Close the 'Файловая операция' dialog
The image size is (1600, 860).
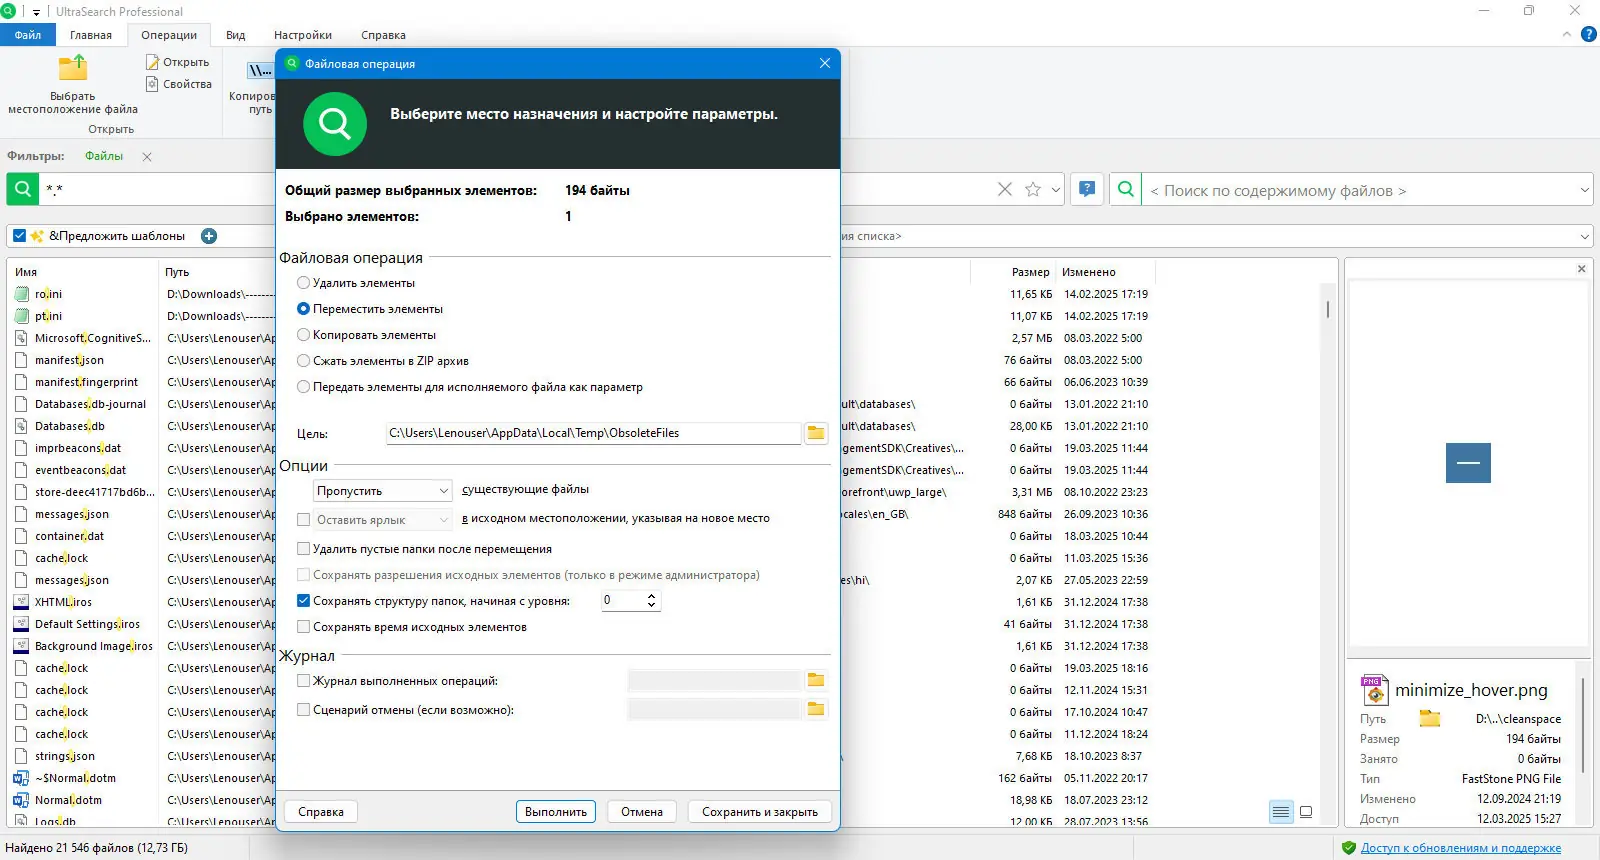825,63
